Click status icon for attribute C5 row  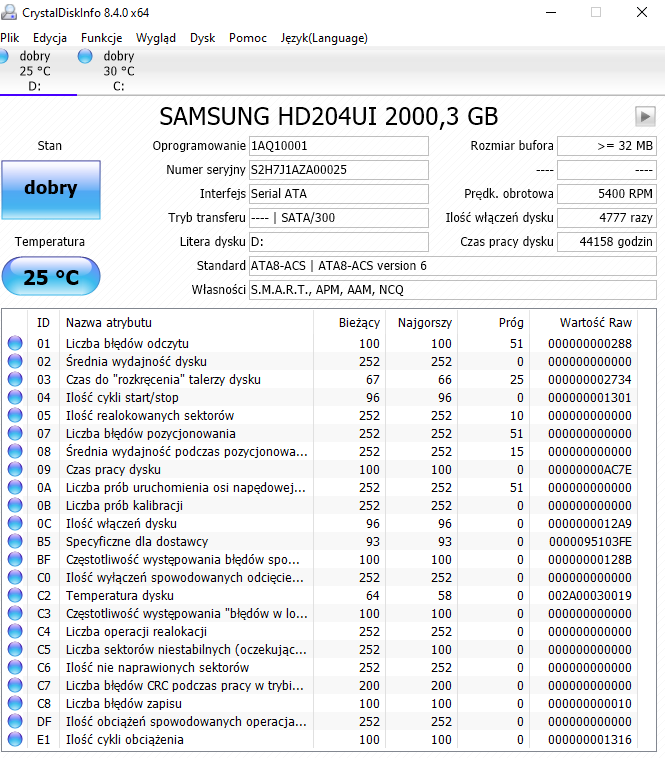(15, 649)
